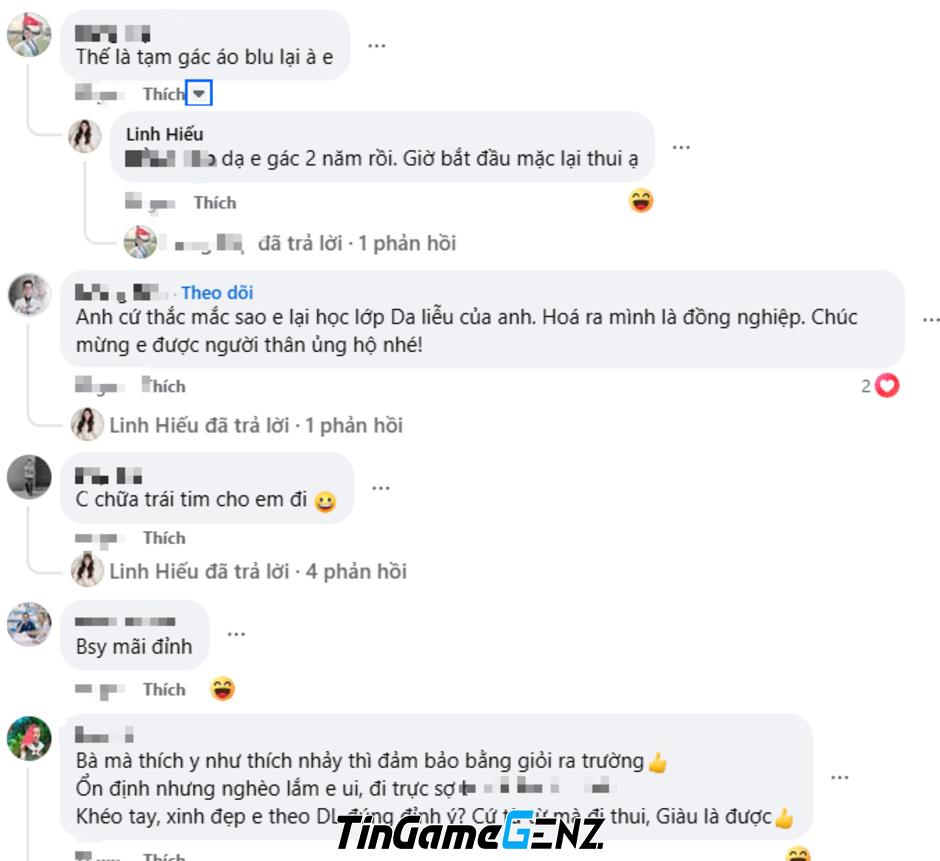This screenshot has height=861, width=940.
Task: Open Linh Hiếu's profile name link
Action: click(164, 134)
